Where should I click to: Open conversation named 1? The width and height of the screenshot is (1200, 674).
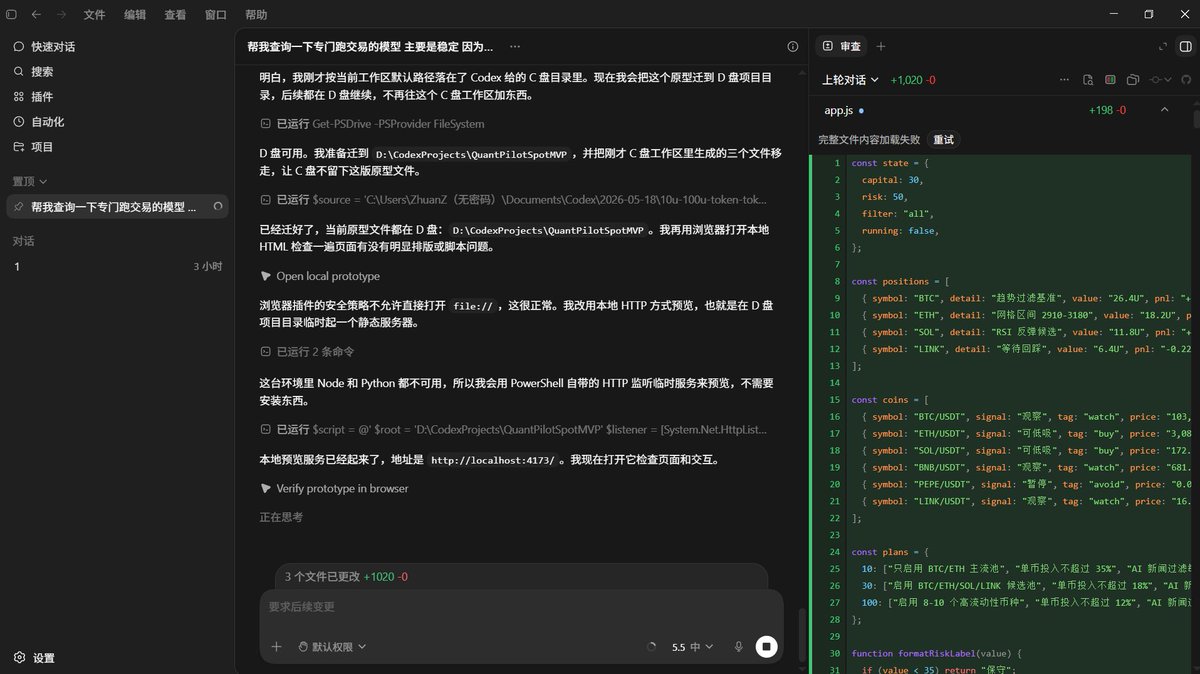tap(117, 266)
